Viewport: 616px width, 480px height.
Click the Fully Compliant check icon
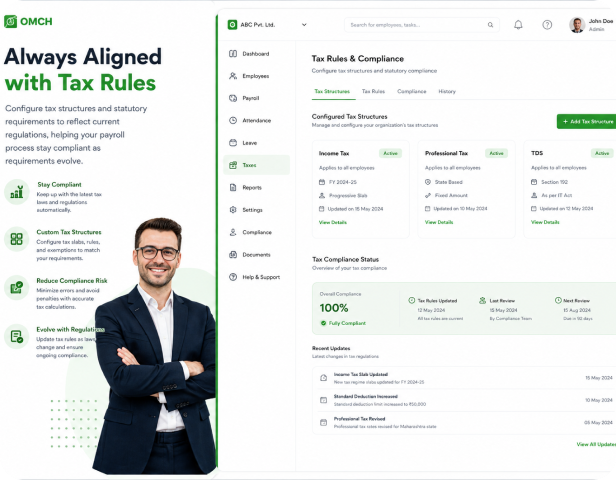point(323,323)
